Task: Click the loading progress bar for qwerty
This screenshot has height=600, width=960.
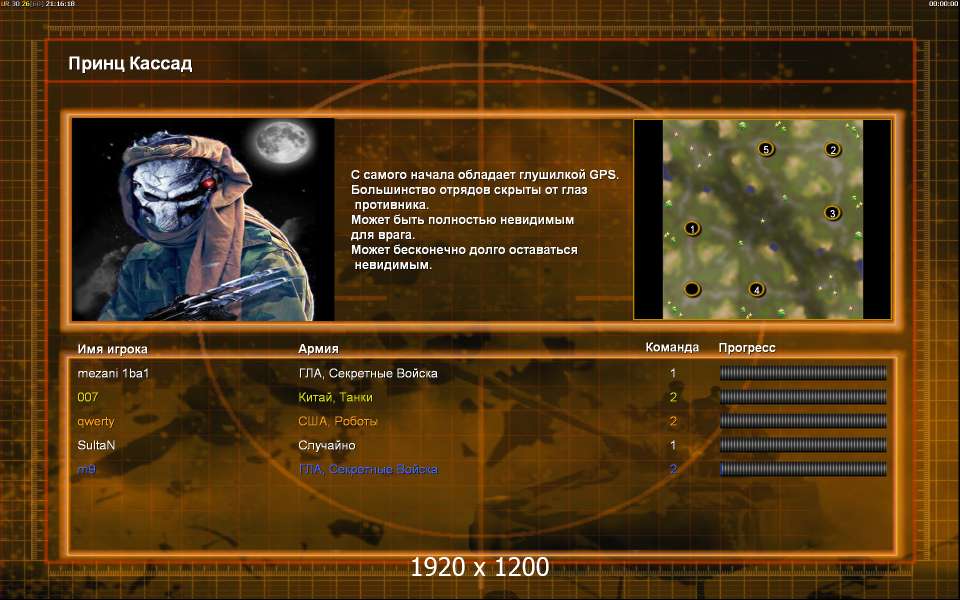Action: pyautogui.click(x=803, y=421)
